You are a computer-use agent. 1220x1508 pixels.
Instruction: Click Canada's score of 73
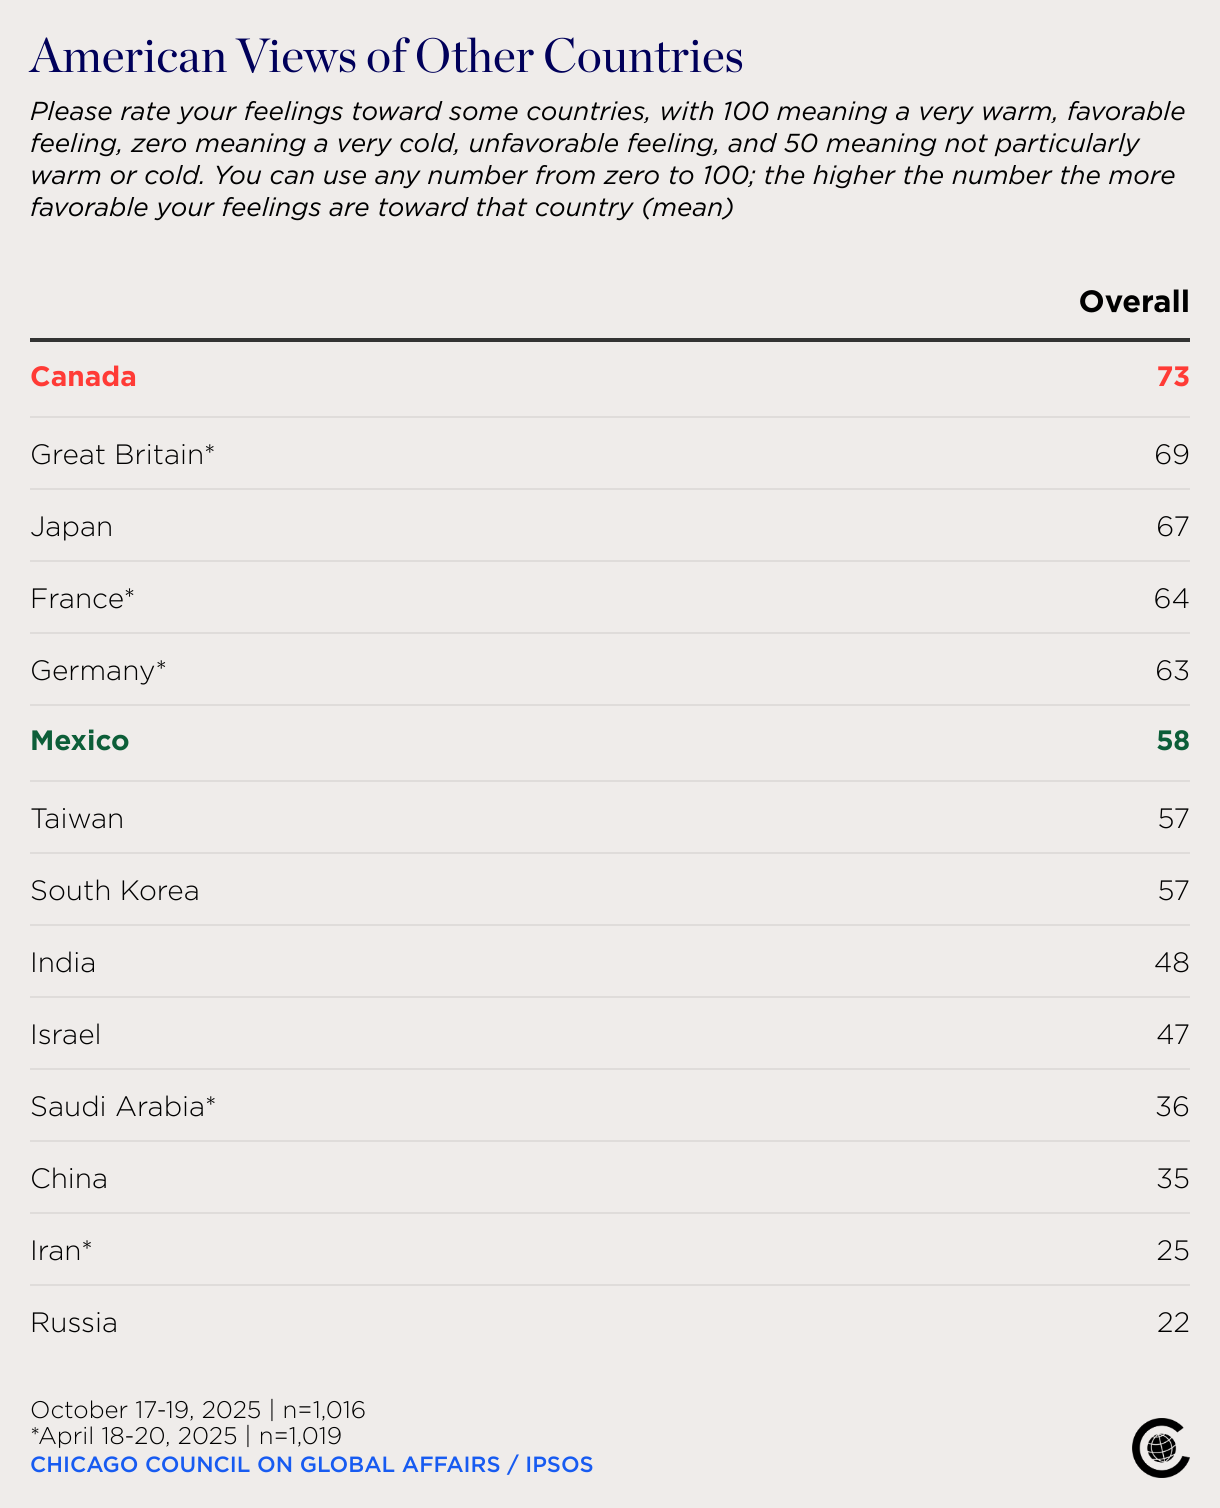tap(1173, 377)
